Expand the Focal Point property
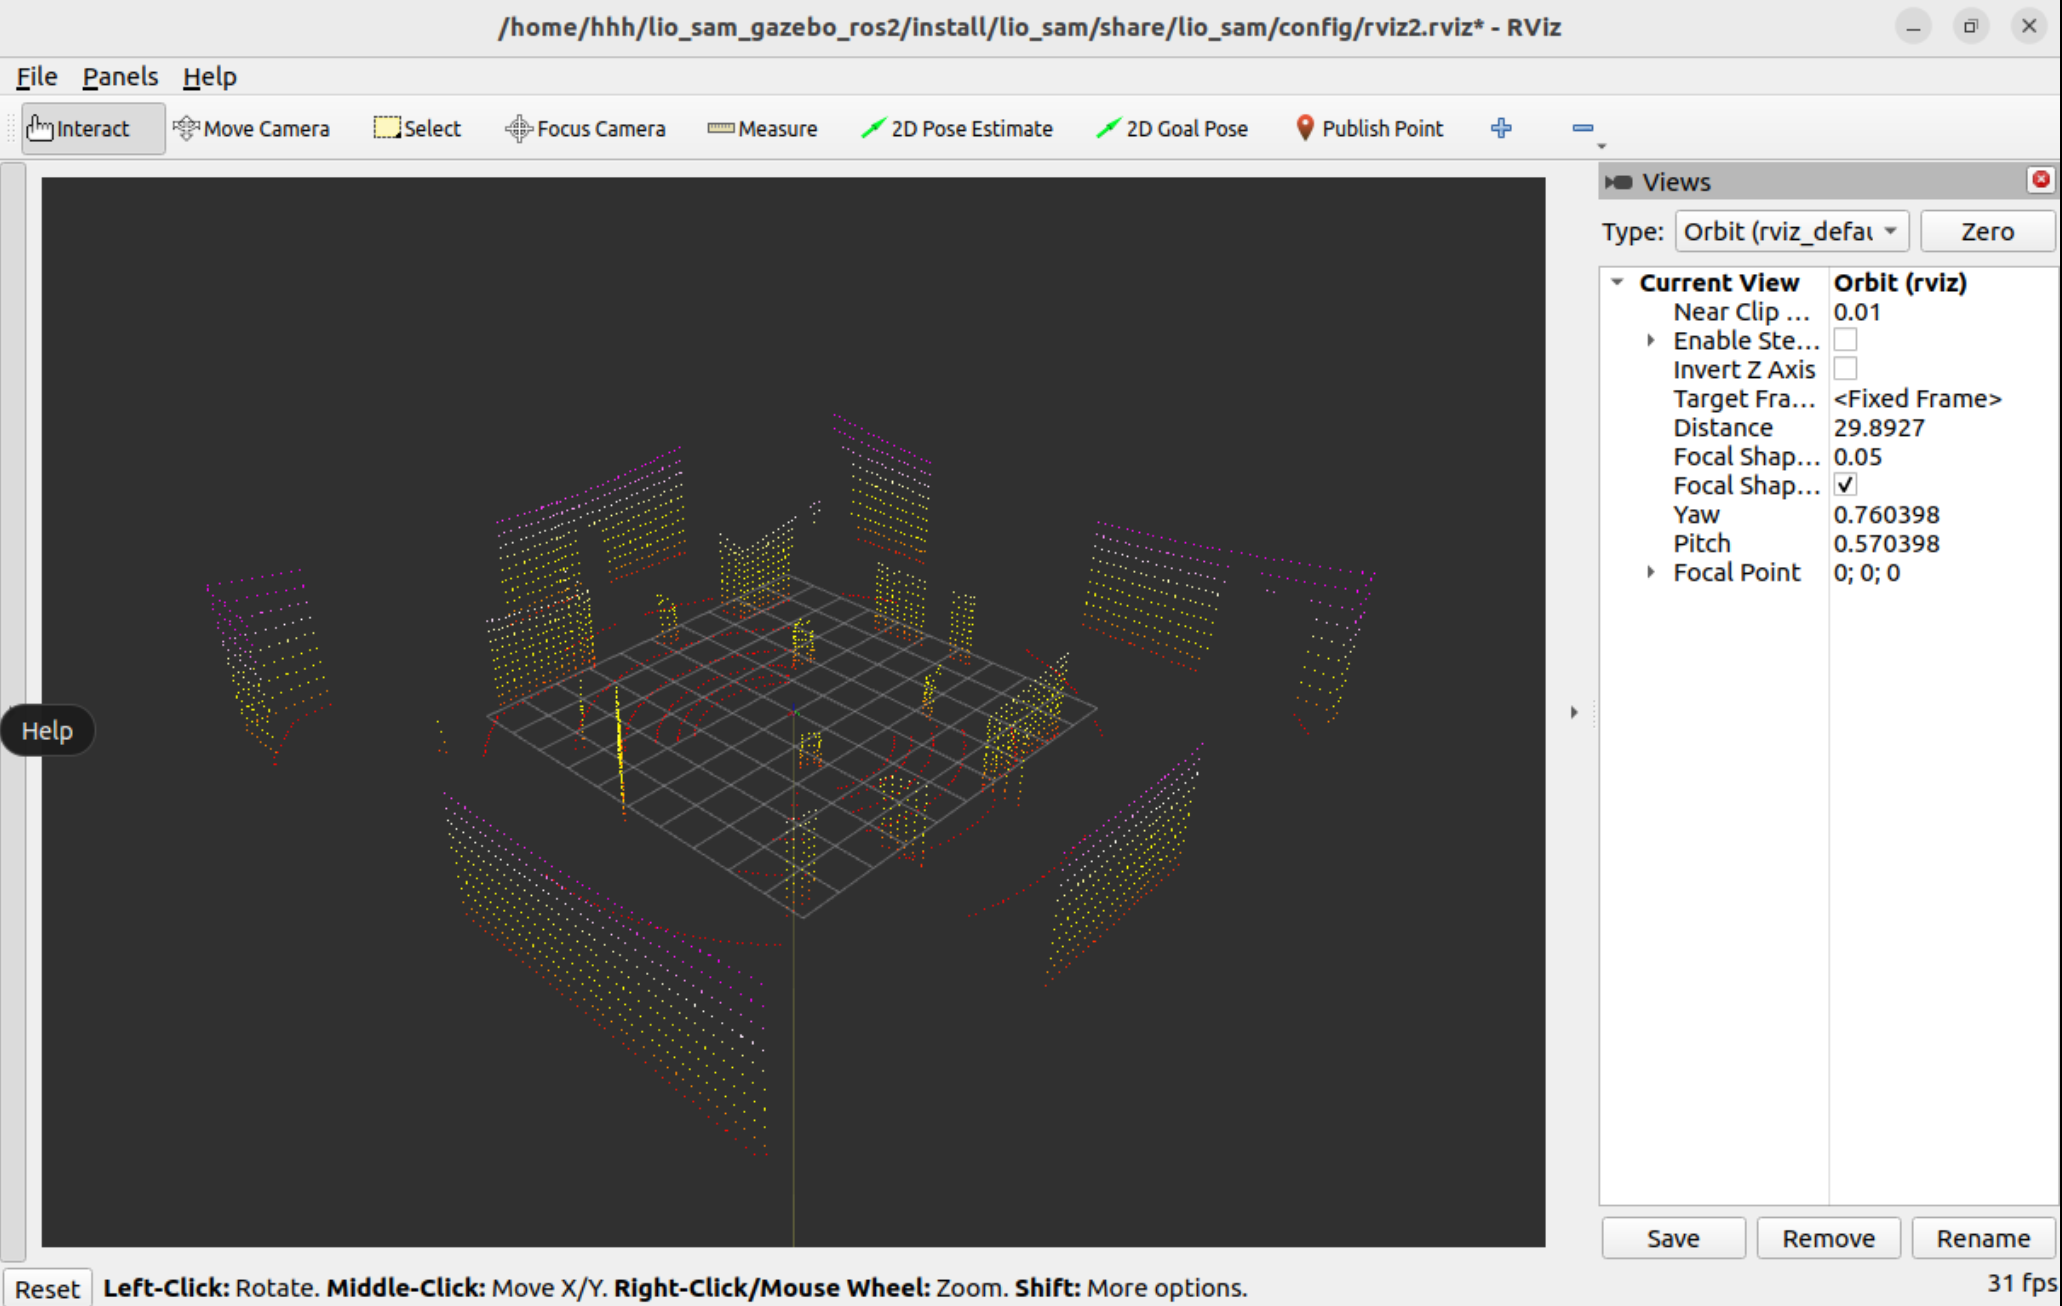2062x1306 pixels. (x=1651, y=573)
